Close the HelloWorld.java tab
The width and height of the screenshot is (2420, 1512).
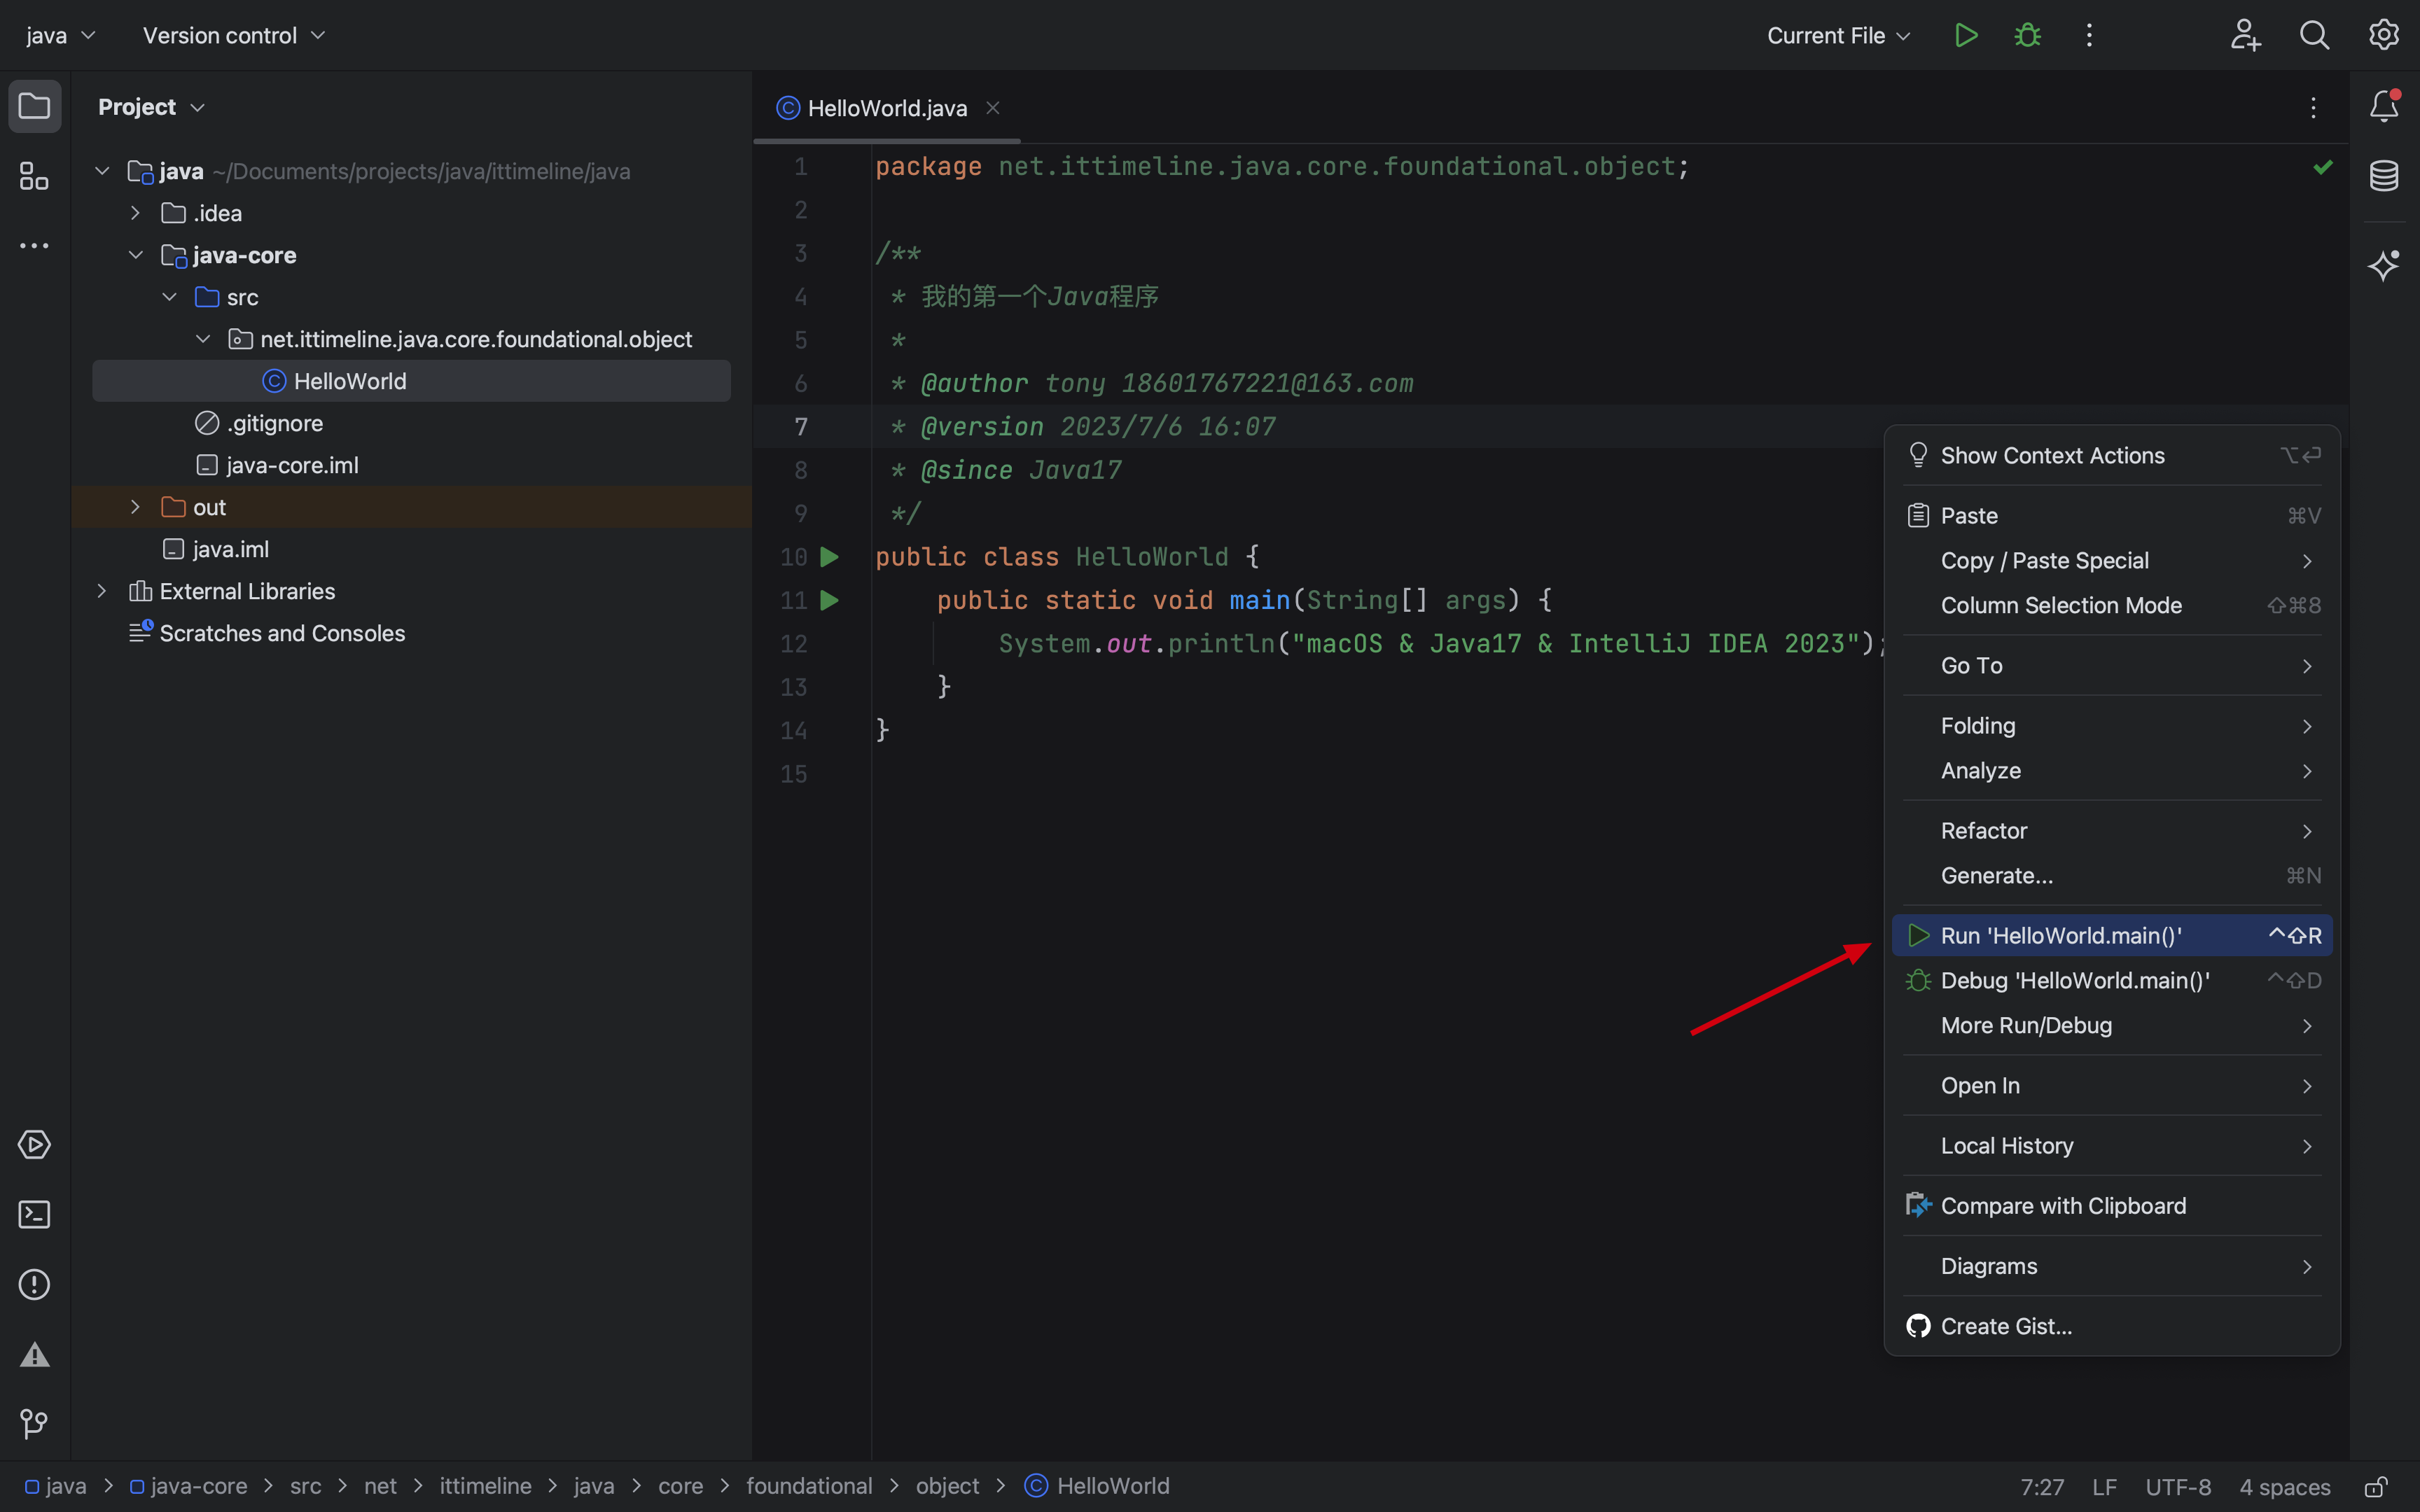pyautogui.click(x=993, y=108)
